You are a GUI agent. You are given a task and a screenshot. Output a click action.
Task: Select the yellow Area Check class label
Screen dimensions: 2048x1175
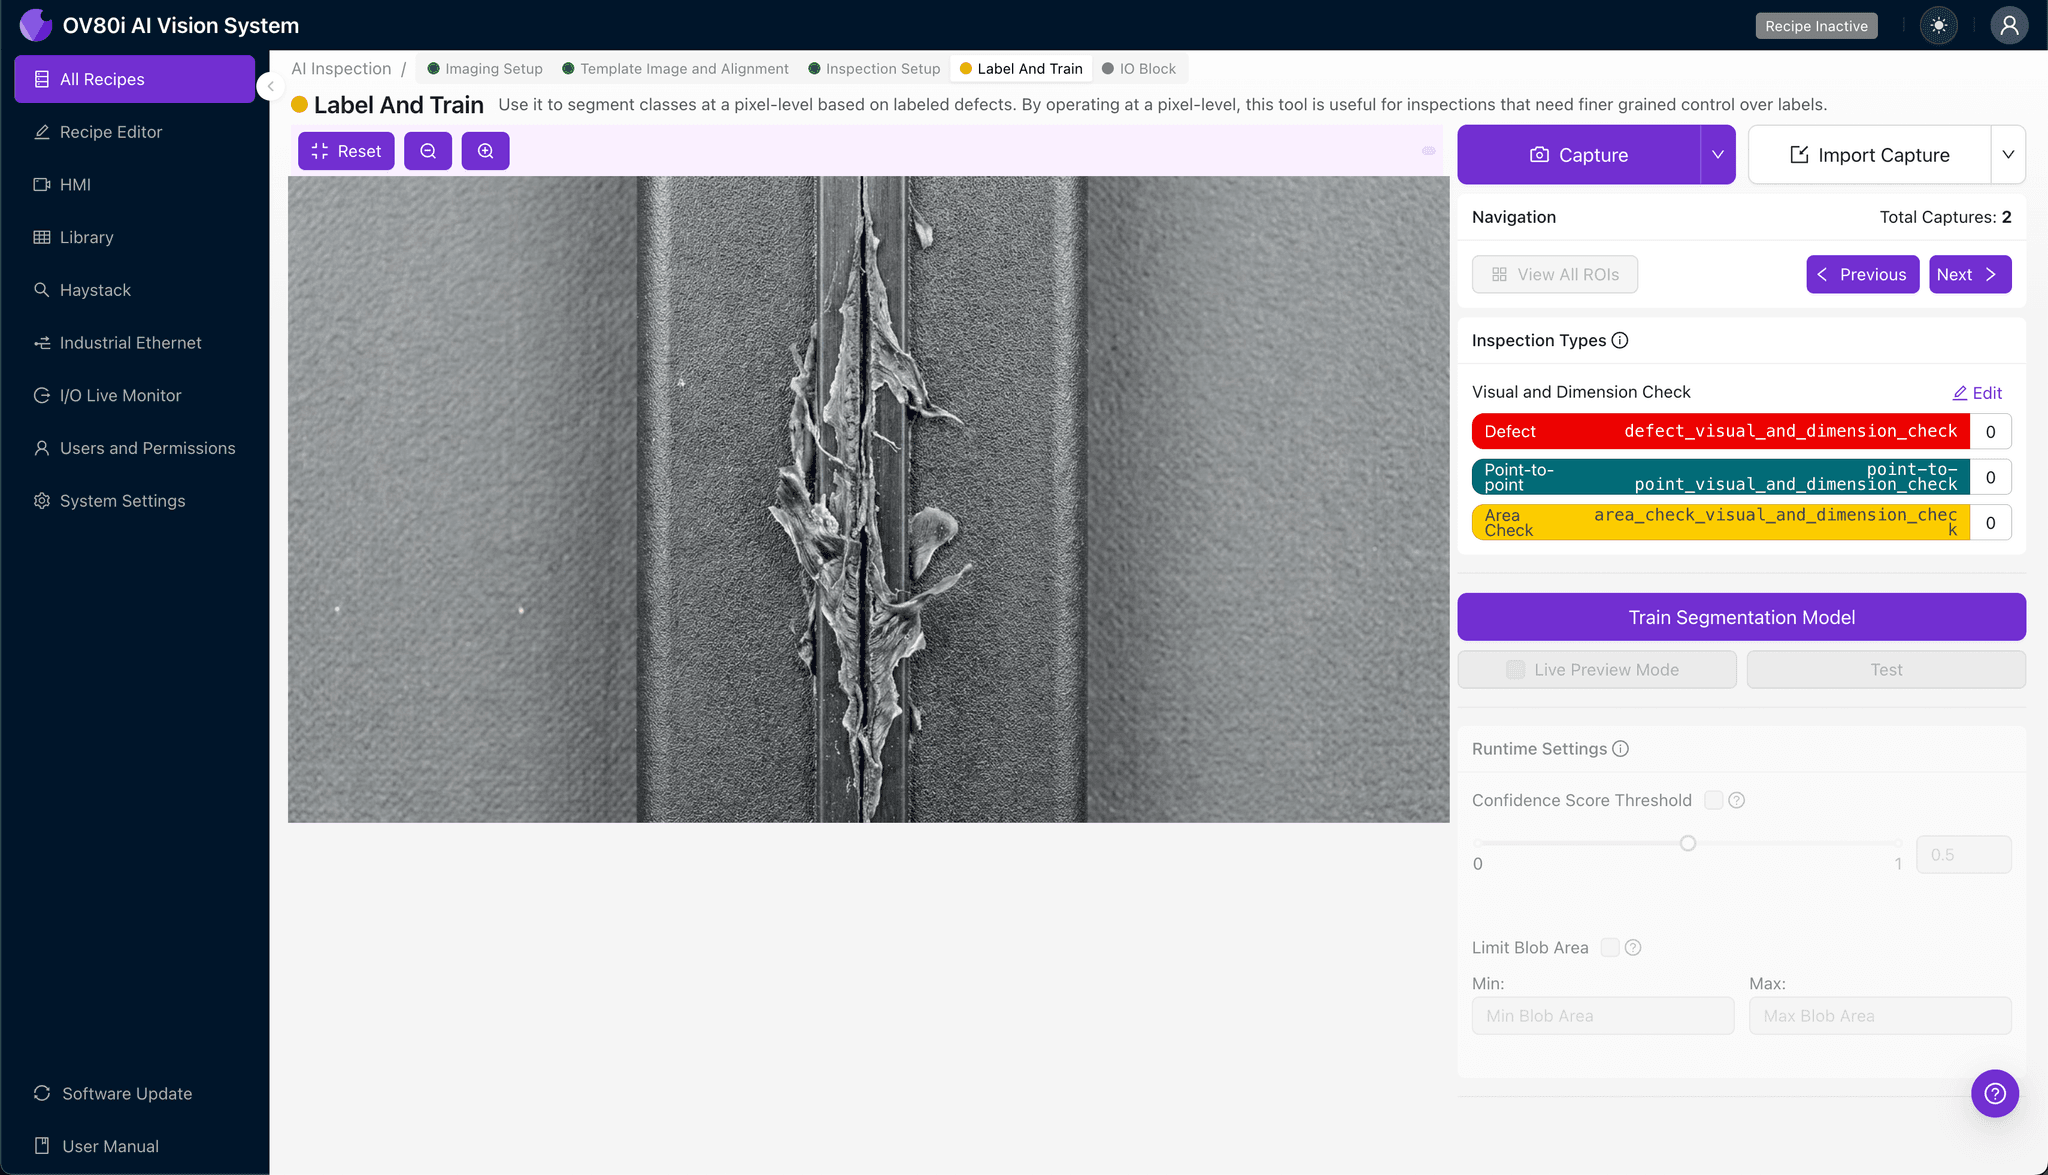1720,522
